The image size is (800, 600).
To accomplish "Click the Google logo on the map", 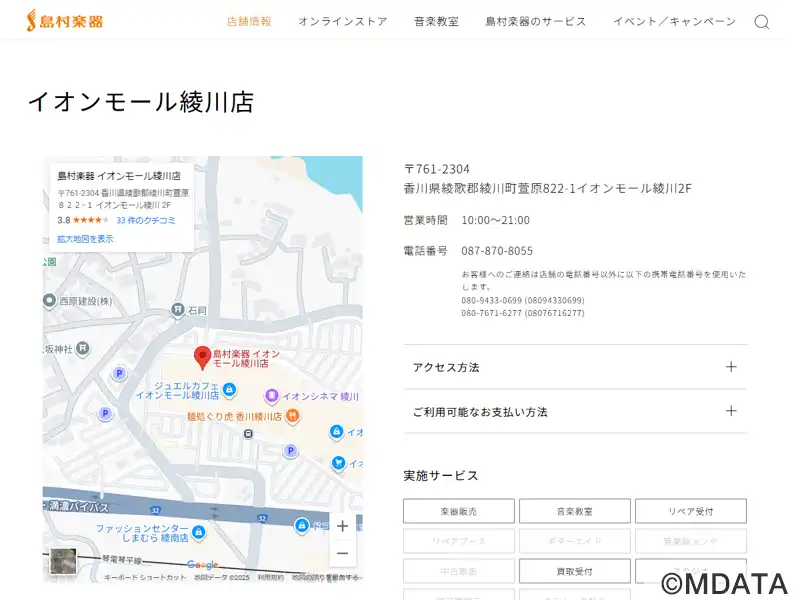I will pos(203,565).
